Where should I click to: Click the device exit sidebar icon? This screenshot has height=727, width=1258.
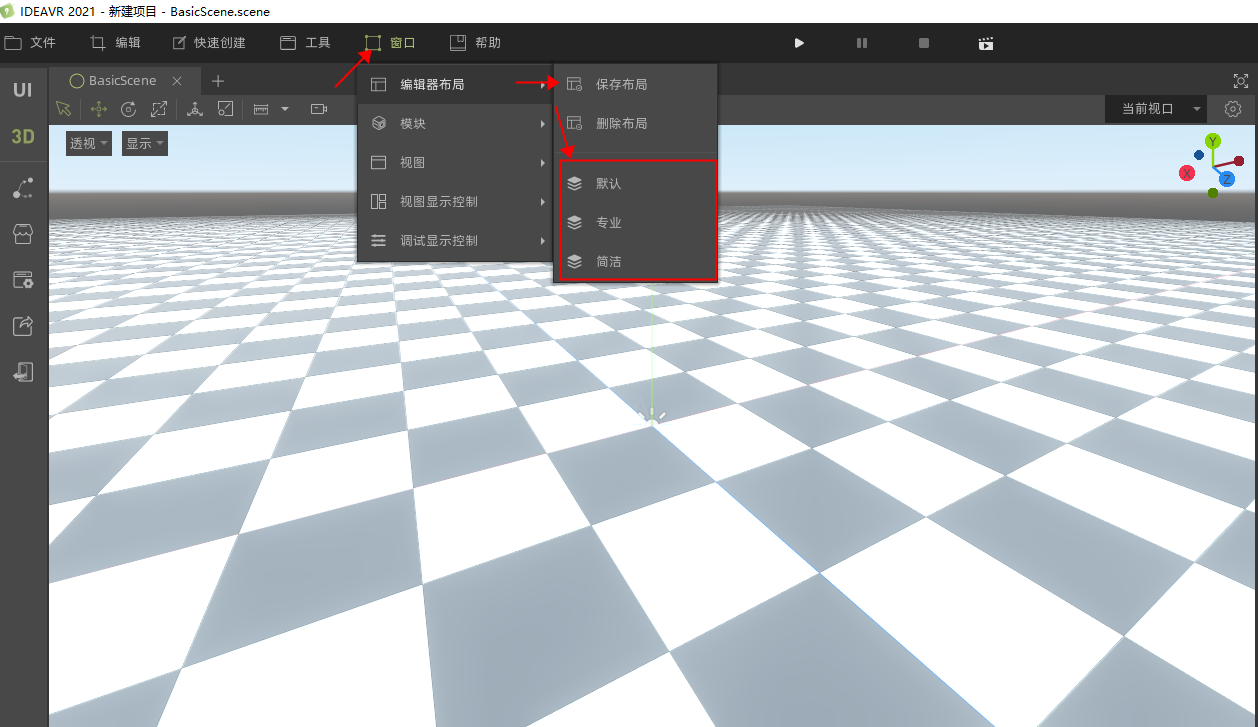click(x=22, y=372)
